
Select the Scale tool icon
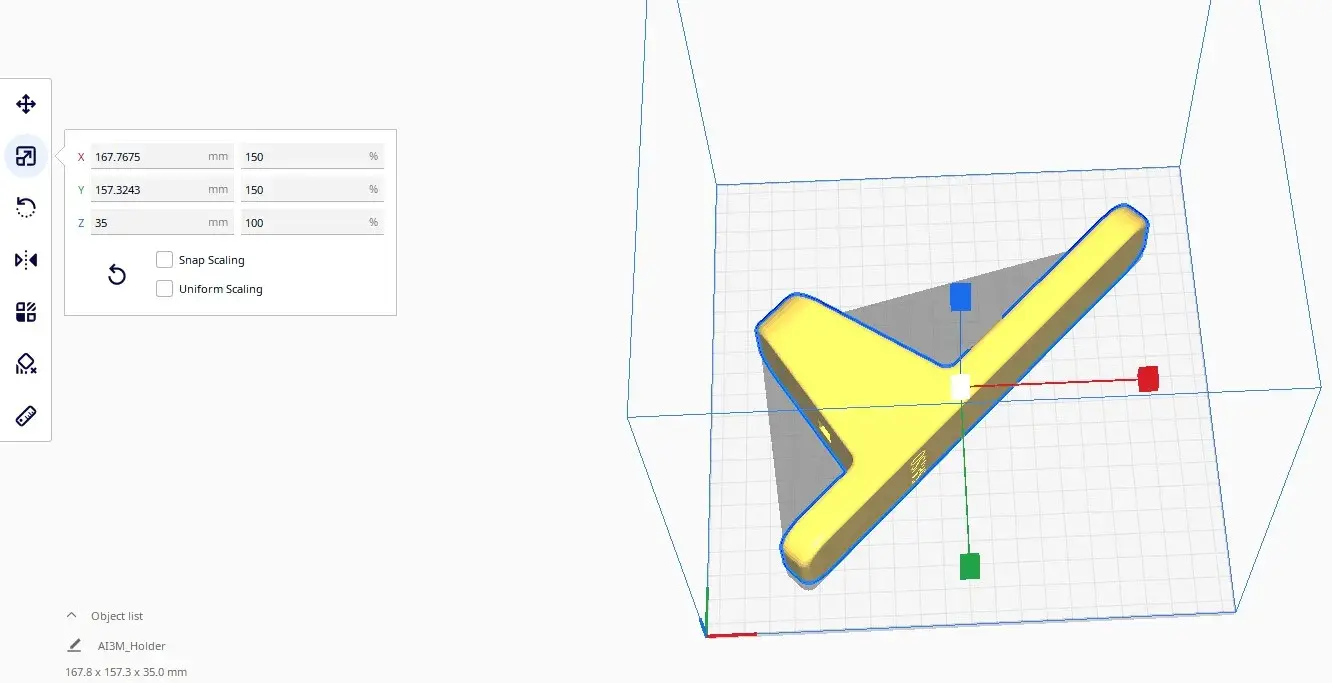coord(26,156)
